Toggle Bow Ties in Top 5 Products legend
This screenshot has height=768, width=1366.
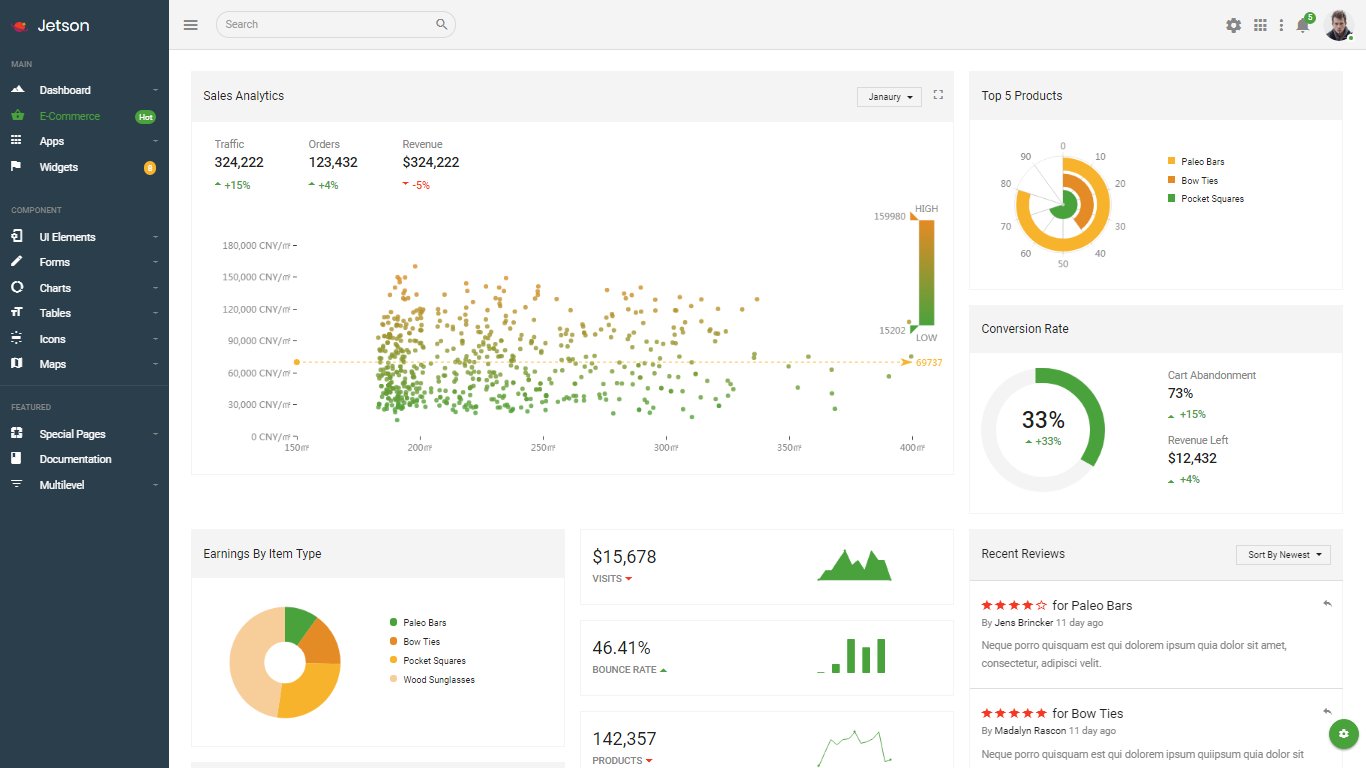[1192, 180]
